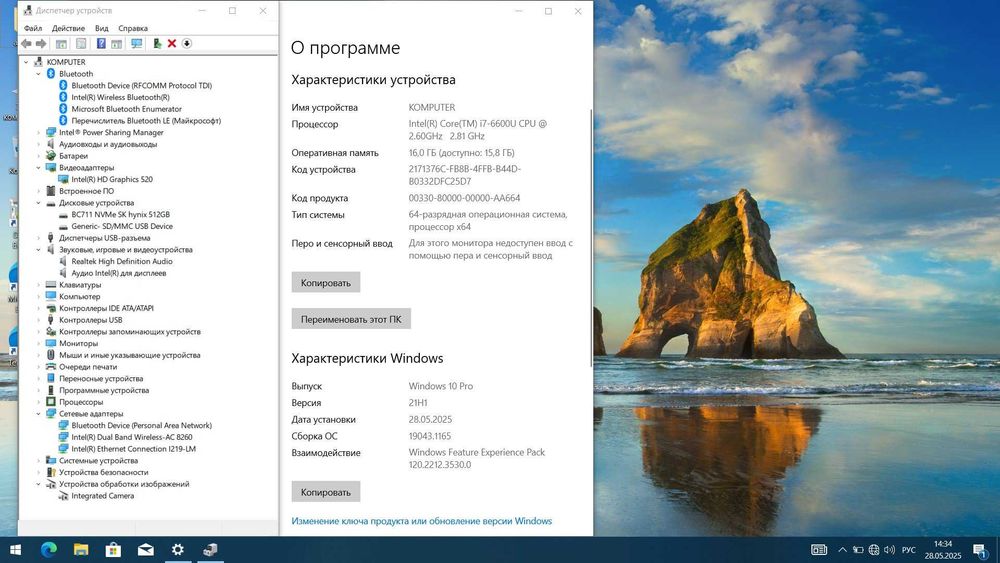Click the KOMPUTER root computer icon

point(38,62)
